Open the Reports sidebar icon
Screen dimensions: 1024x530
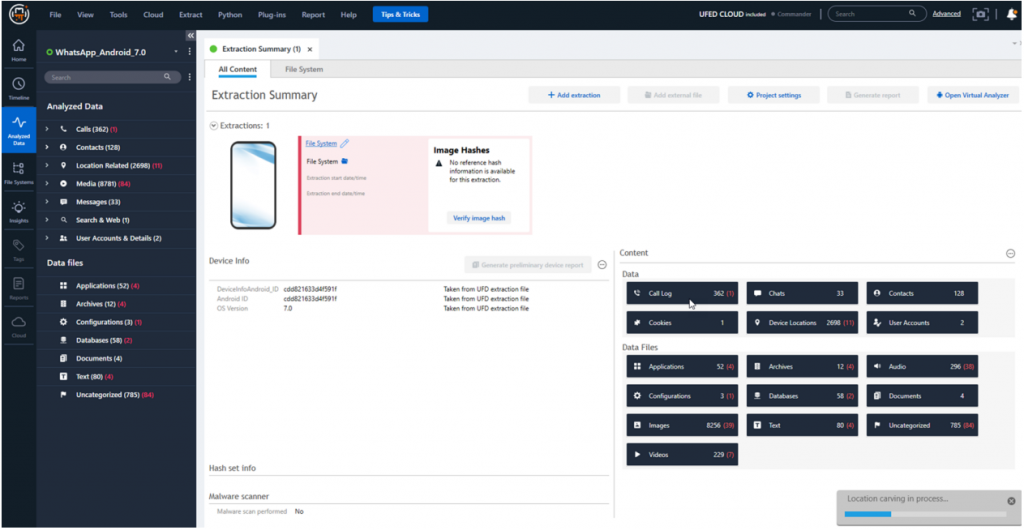click(x=18, y=288)
